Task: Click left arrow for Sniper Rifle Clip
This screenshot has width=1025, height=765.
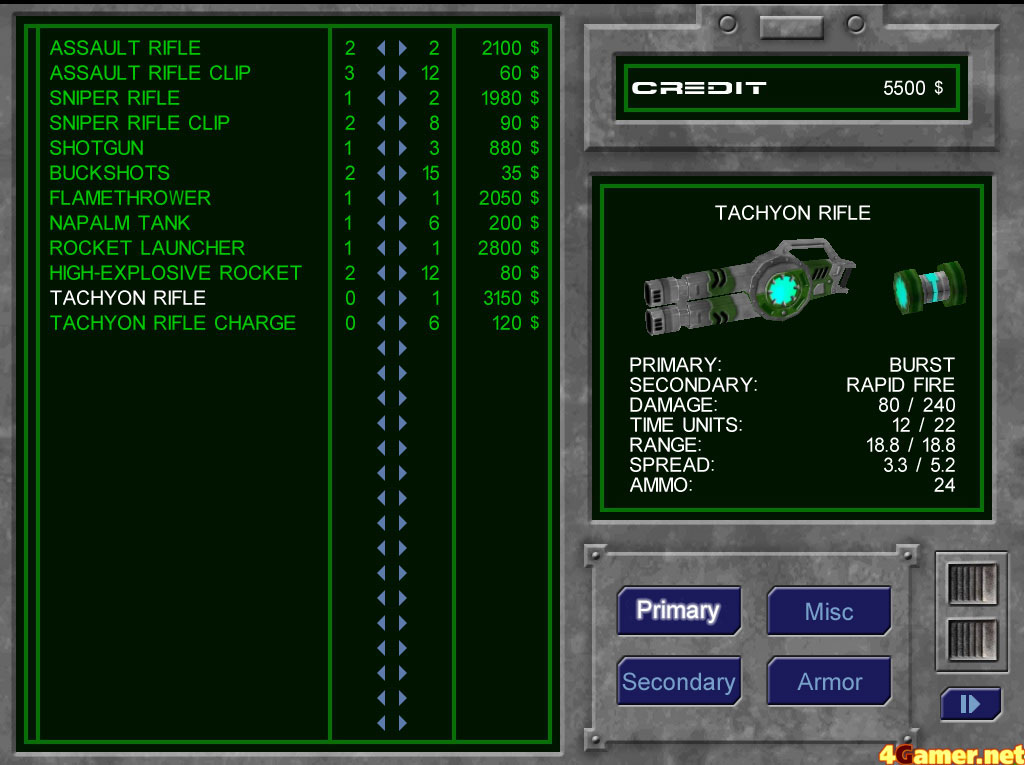Action: 381,123
